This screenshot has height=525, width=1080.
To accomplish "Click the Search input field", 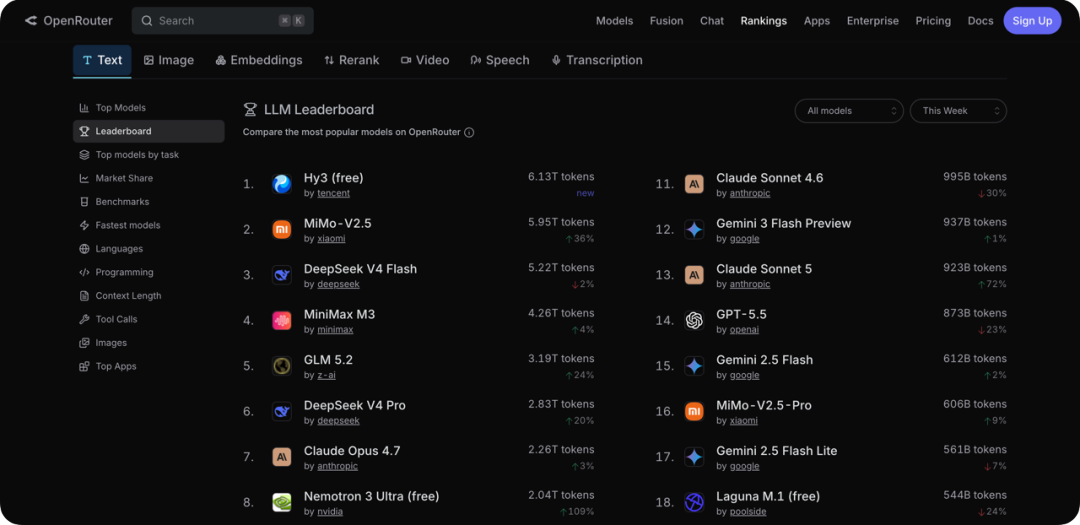I will (x=222, y=21).
